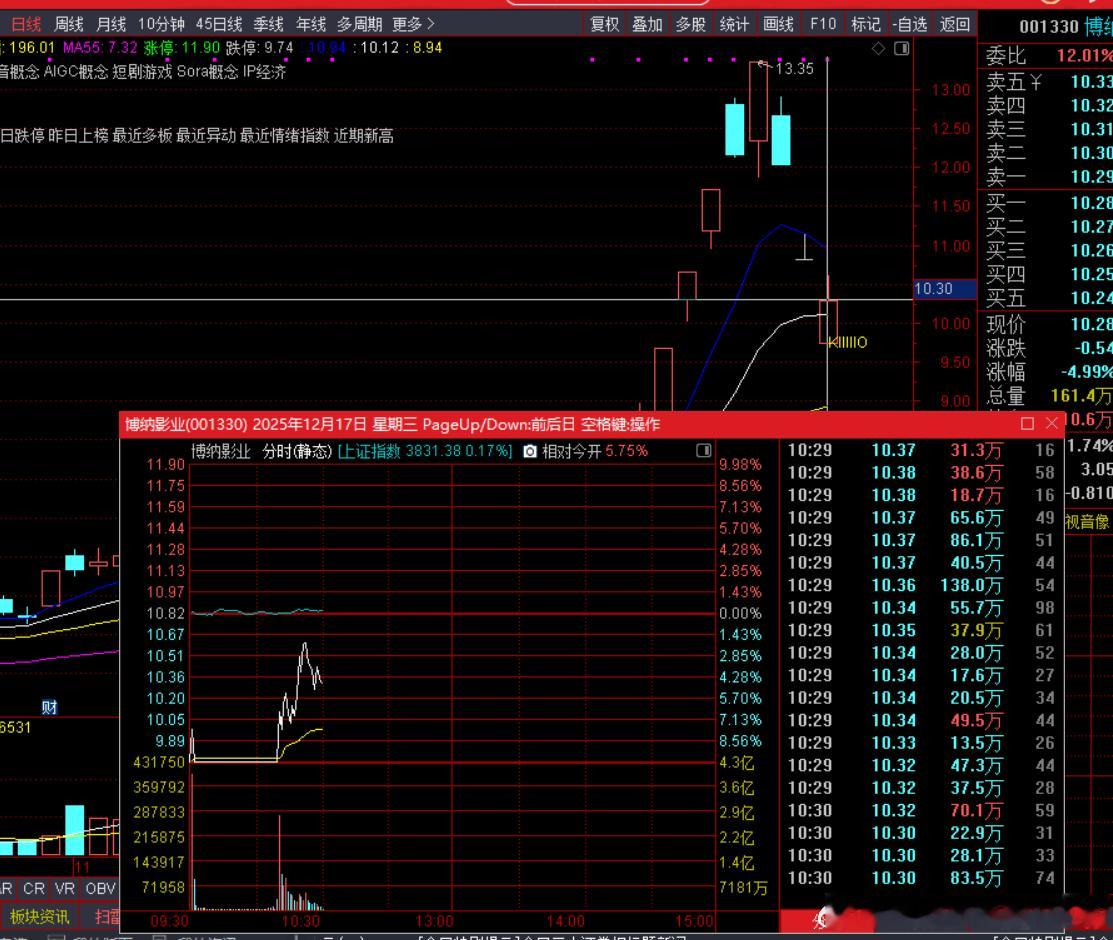This screenshot has height=940, width=1113.
Task: Click the 分时(静态) mode label
Action: coord(297,451)
